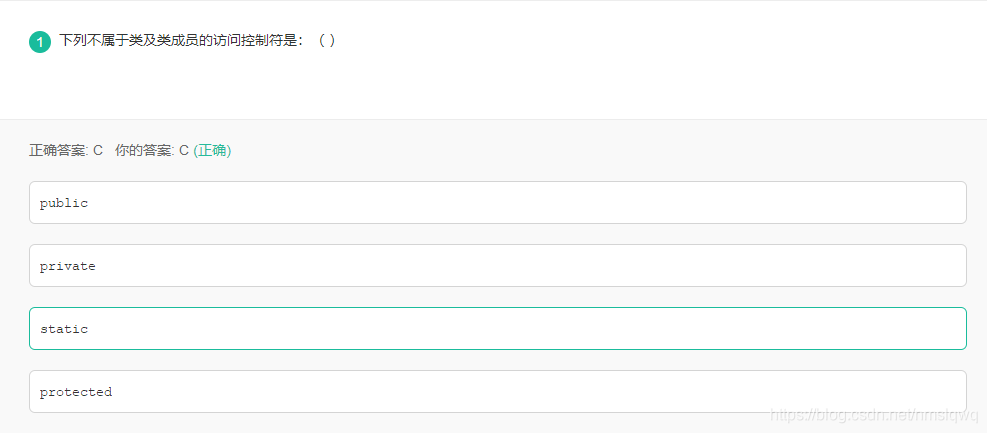The height and width of the screenshot is (433, 987).
Task: Click the green "(正确)" result label
Action: [x=212, y=150]
